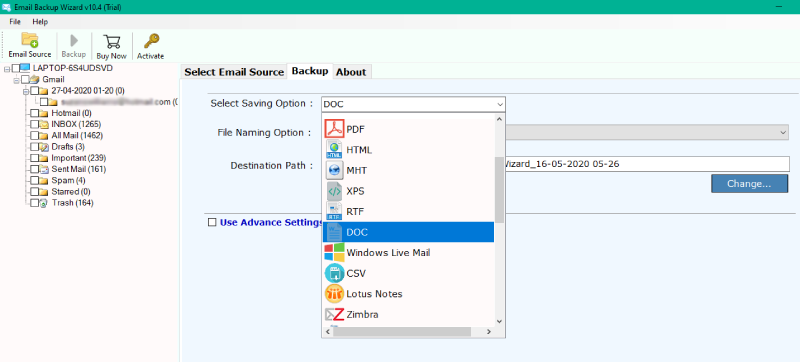Viewport: 800px width, 362px height.
Task: Collapse the LAPTOP-6S4UDSVD tree node
Action: pyautogui.click(x=7, y=68)
